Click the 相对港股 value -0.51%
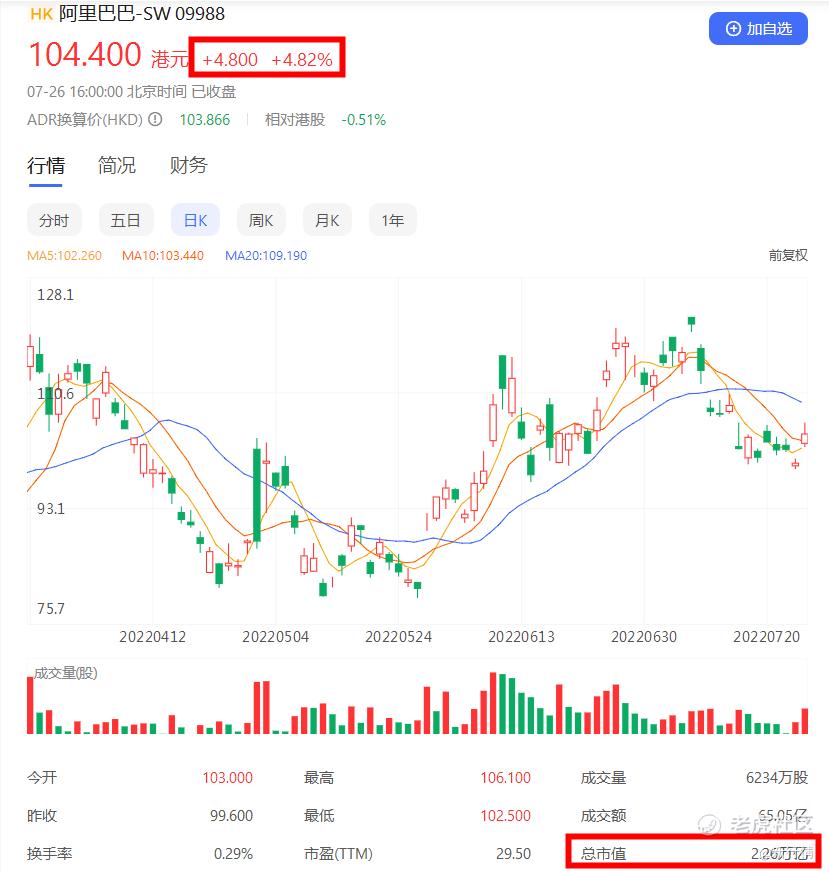 click(364, 120)
